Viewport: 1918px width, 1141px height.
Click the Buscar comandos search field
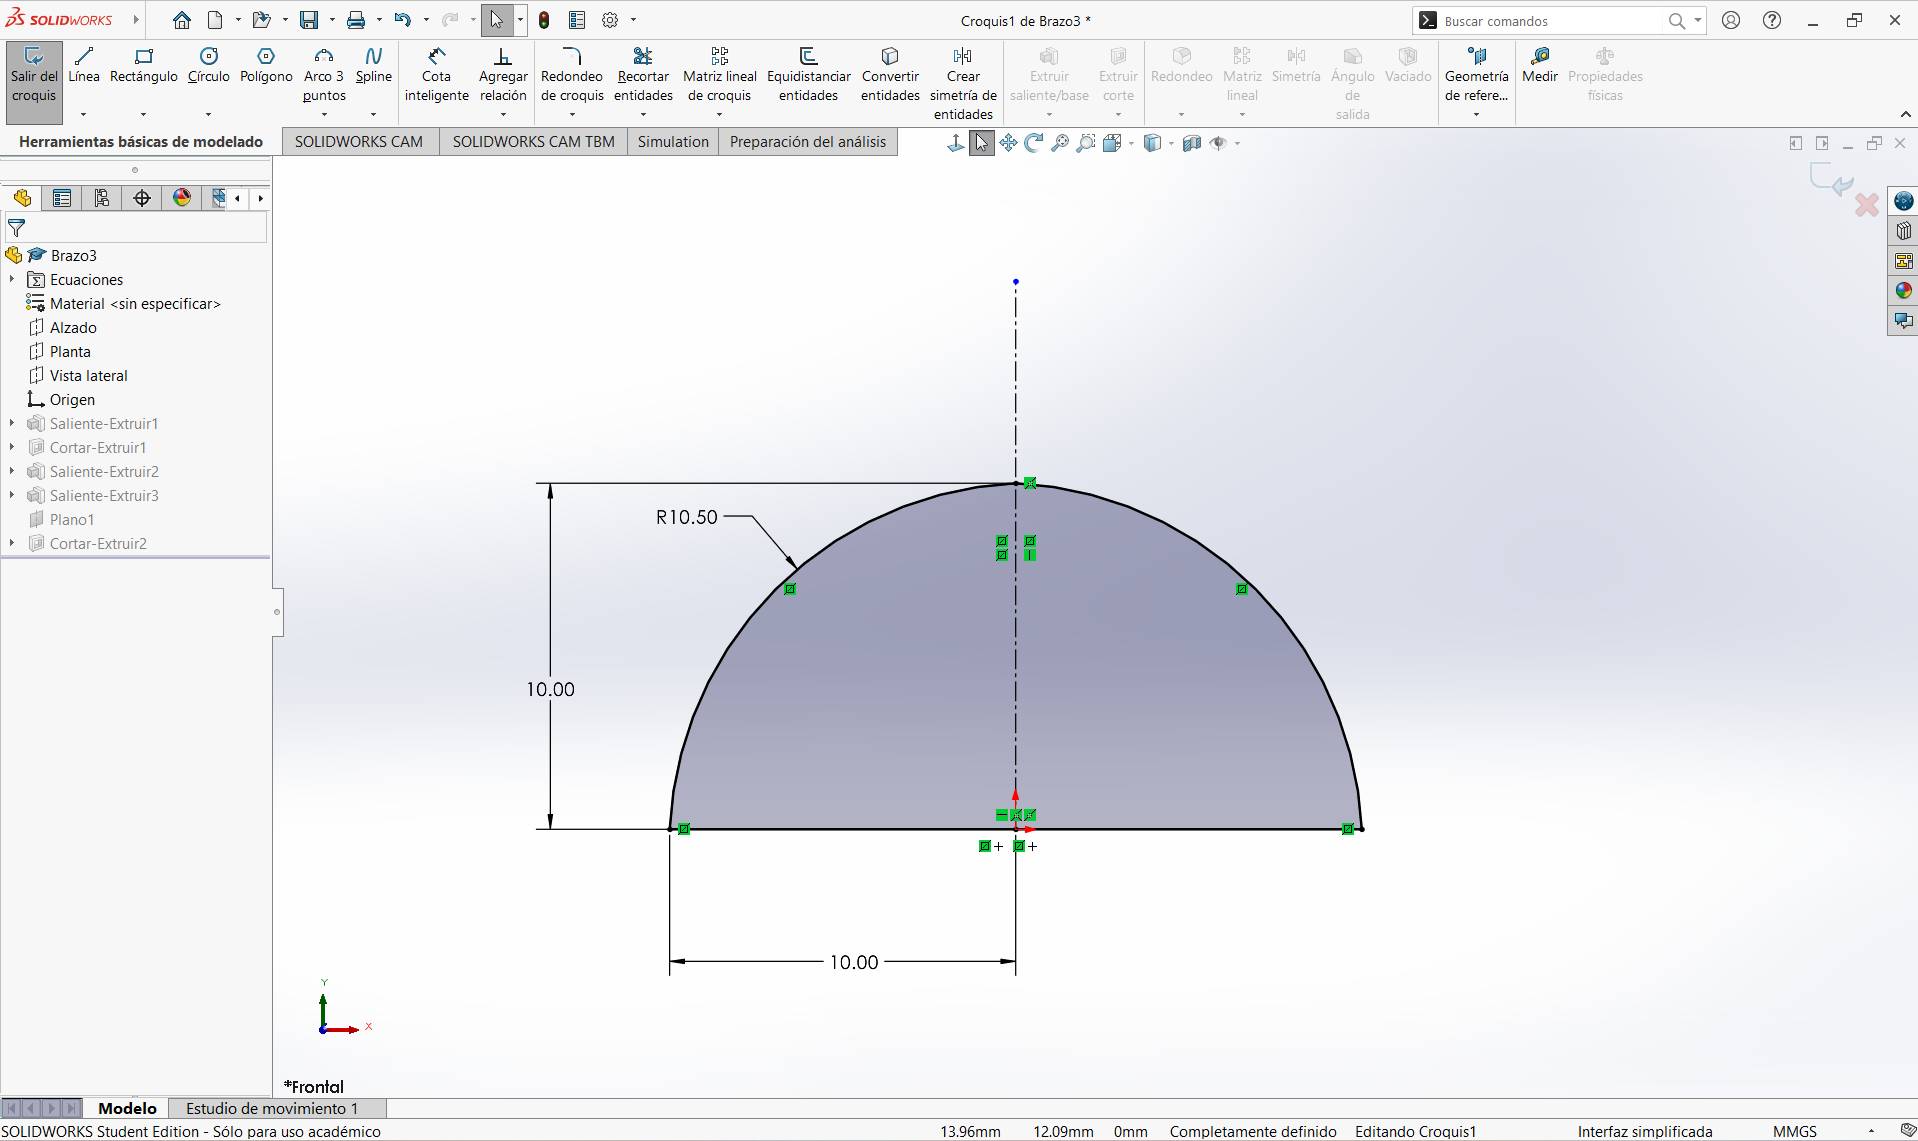(x=1552, y=20)
